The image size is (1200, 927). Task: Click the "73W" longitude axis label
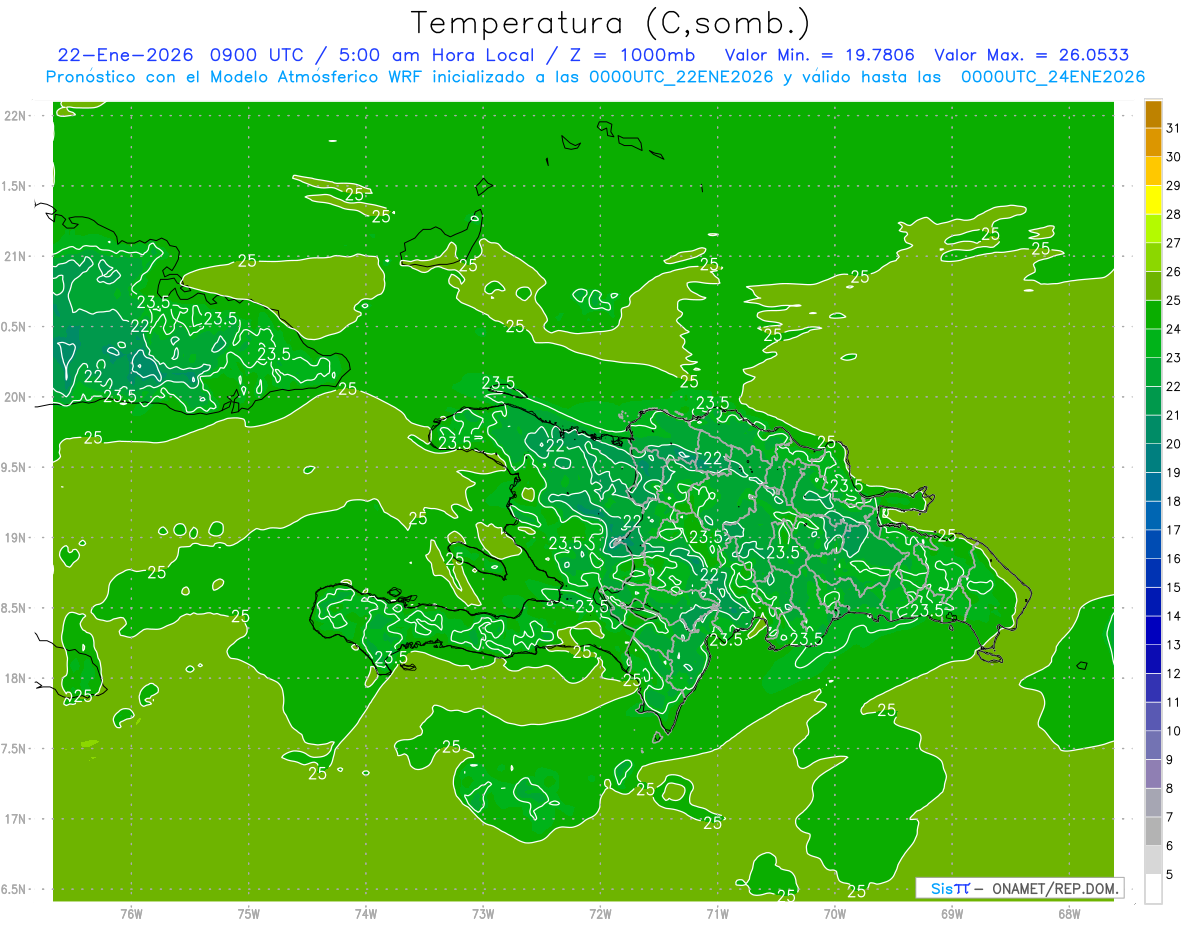pos(483,914)
